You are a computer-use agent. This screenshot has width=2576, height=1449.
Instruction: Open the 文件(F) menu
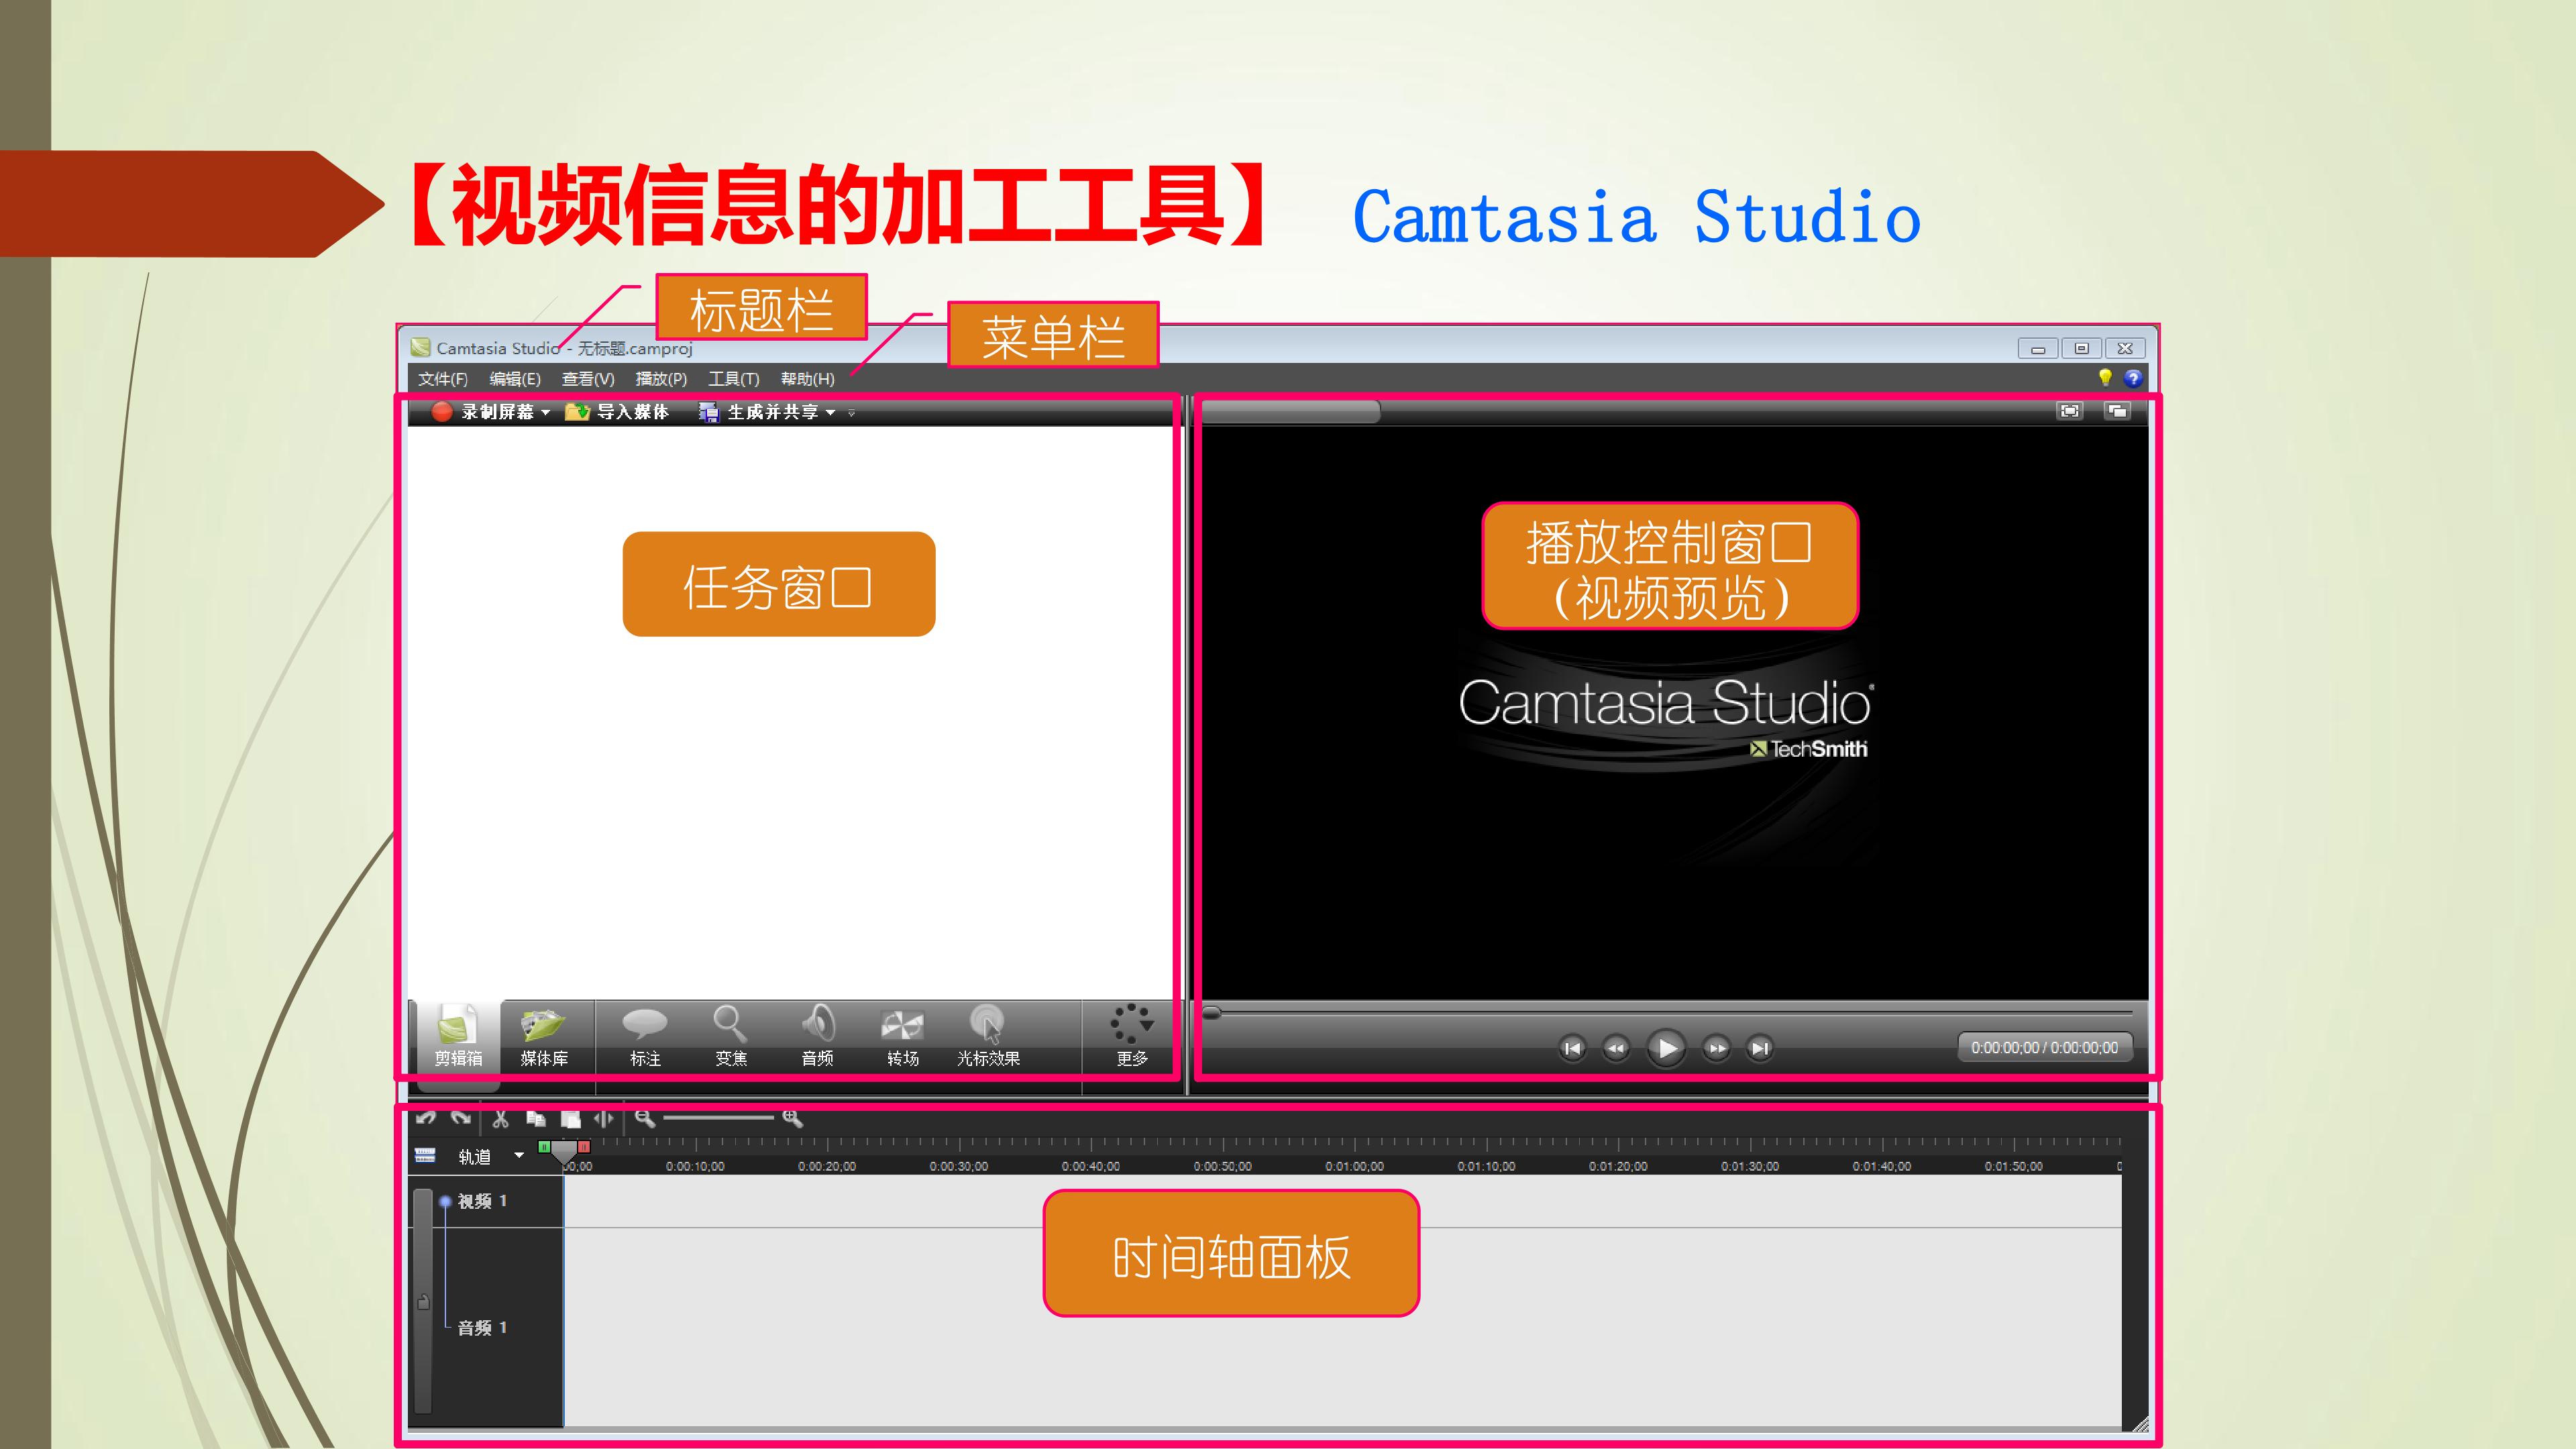(442, 379)
